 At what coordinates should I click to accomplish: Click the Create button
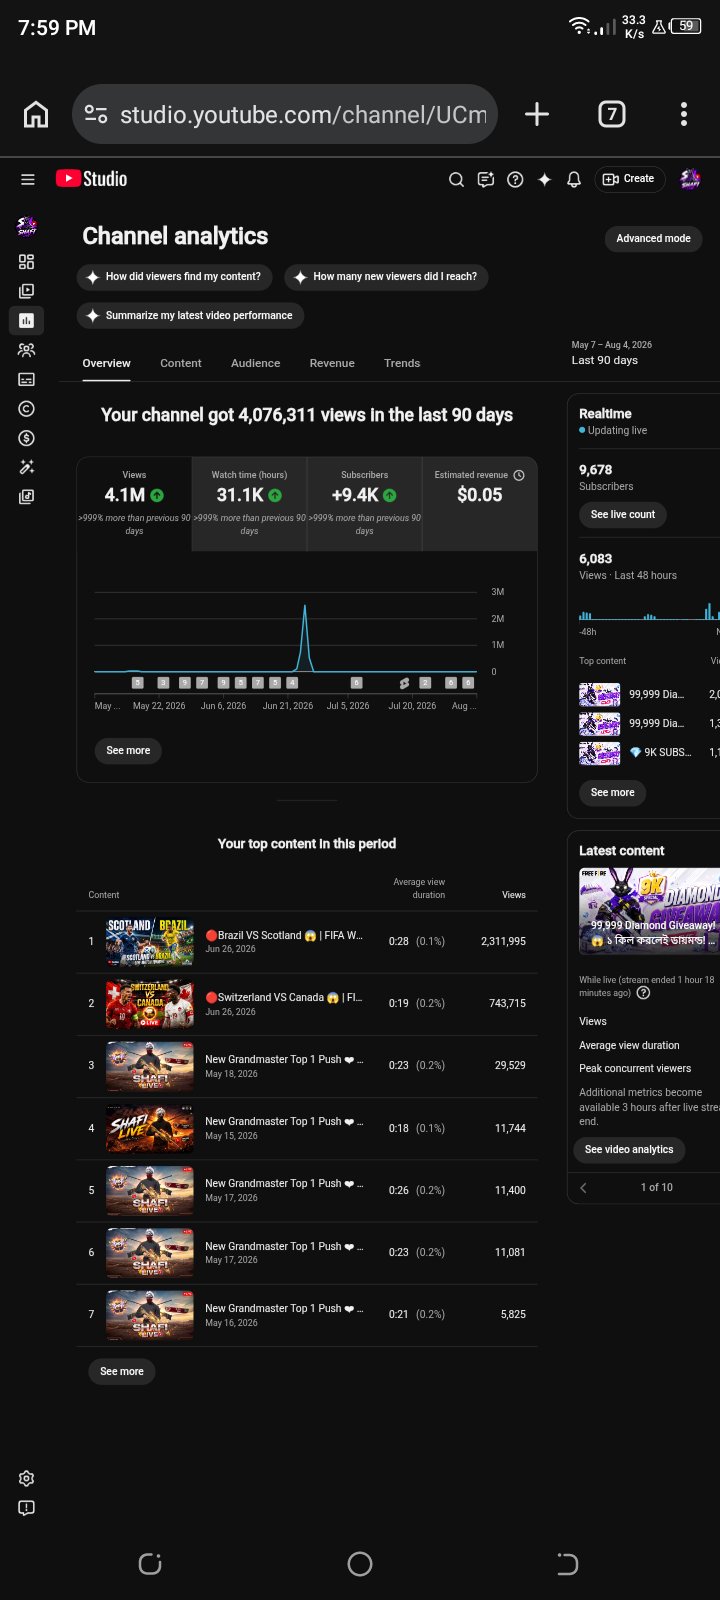[630, 179]
